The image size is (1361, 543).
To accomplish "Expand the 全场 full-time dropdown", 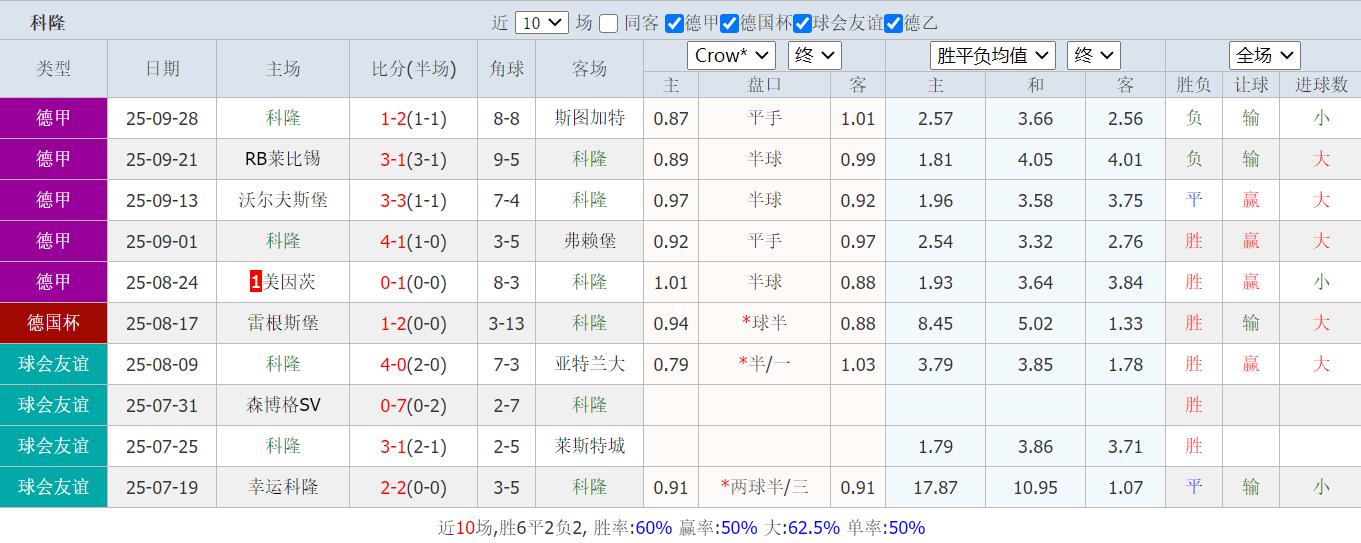I will tap(1264, 55).
